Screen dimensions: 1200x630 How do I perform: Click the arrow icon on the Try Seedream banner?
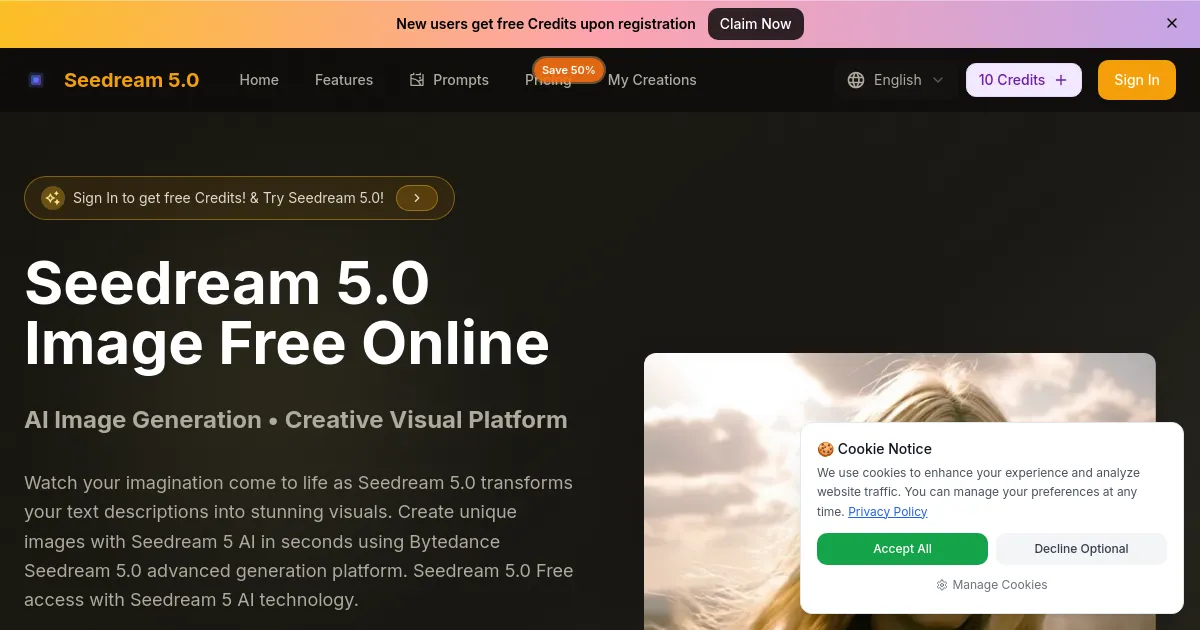(x=417, y=197)
